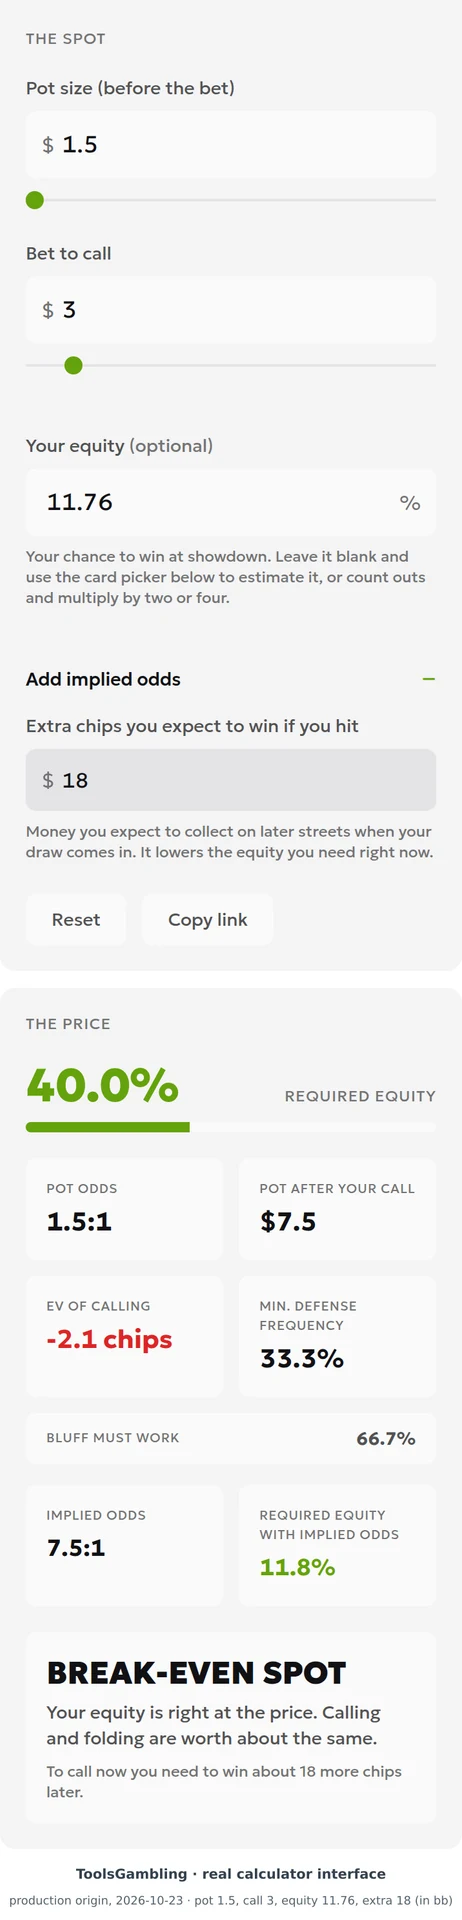Click the EV of Calling card
The height and width of the screenshot is (1920, 462).
(x=124, y=1336)
